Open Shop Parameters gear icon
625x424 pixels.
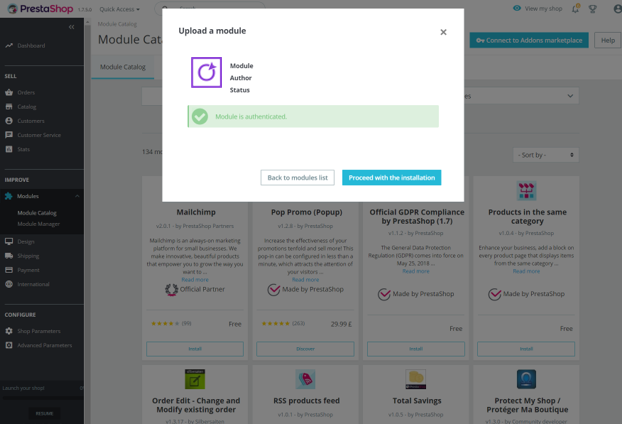click(9, 331)
